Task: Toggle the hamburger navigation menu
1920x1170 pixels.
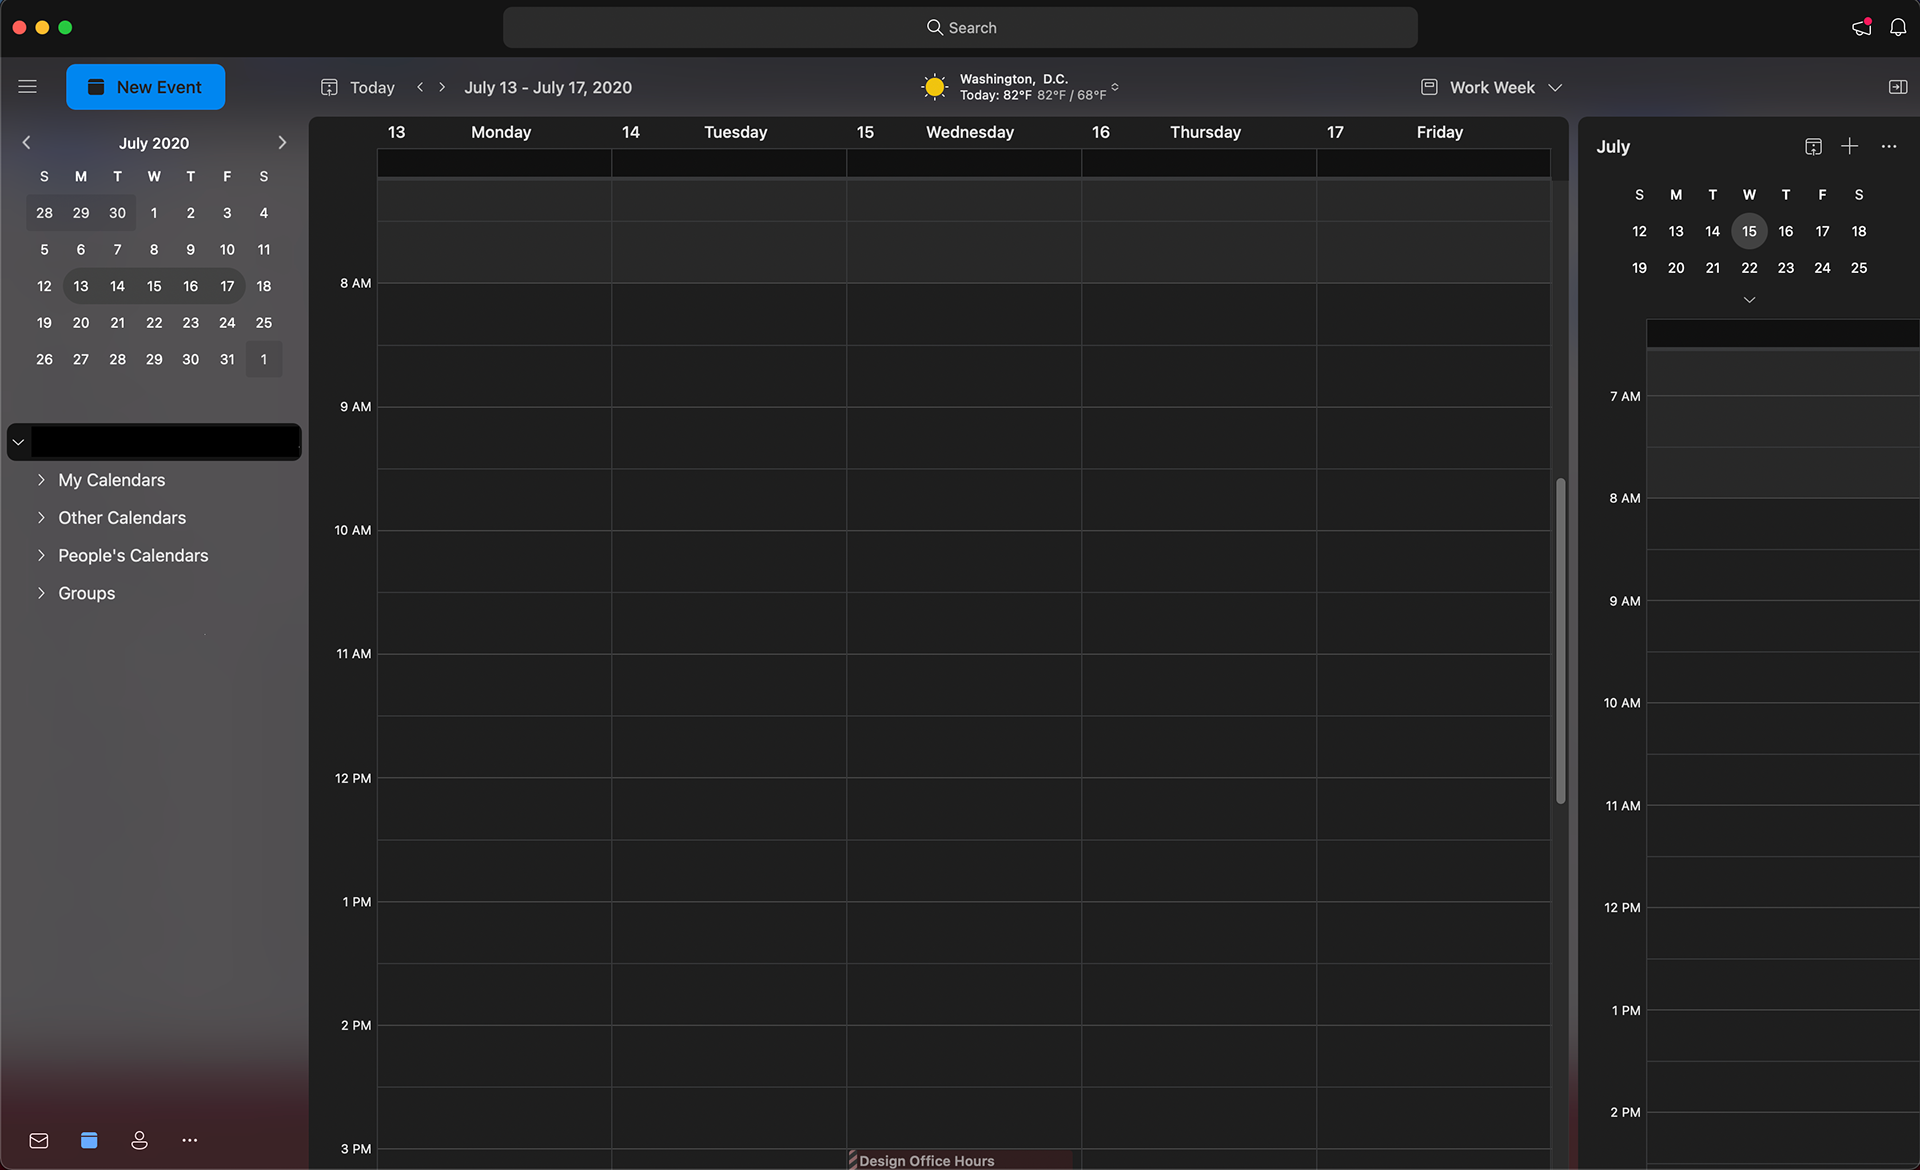Action: click(x=28, y=87)
